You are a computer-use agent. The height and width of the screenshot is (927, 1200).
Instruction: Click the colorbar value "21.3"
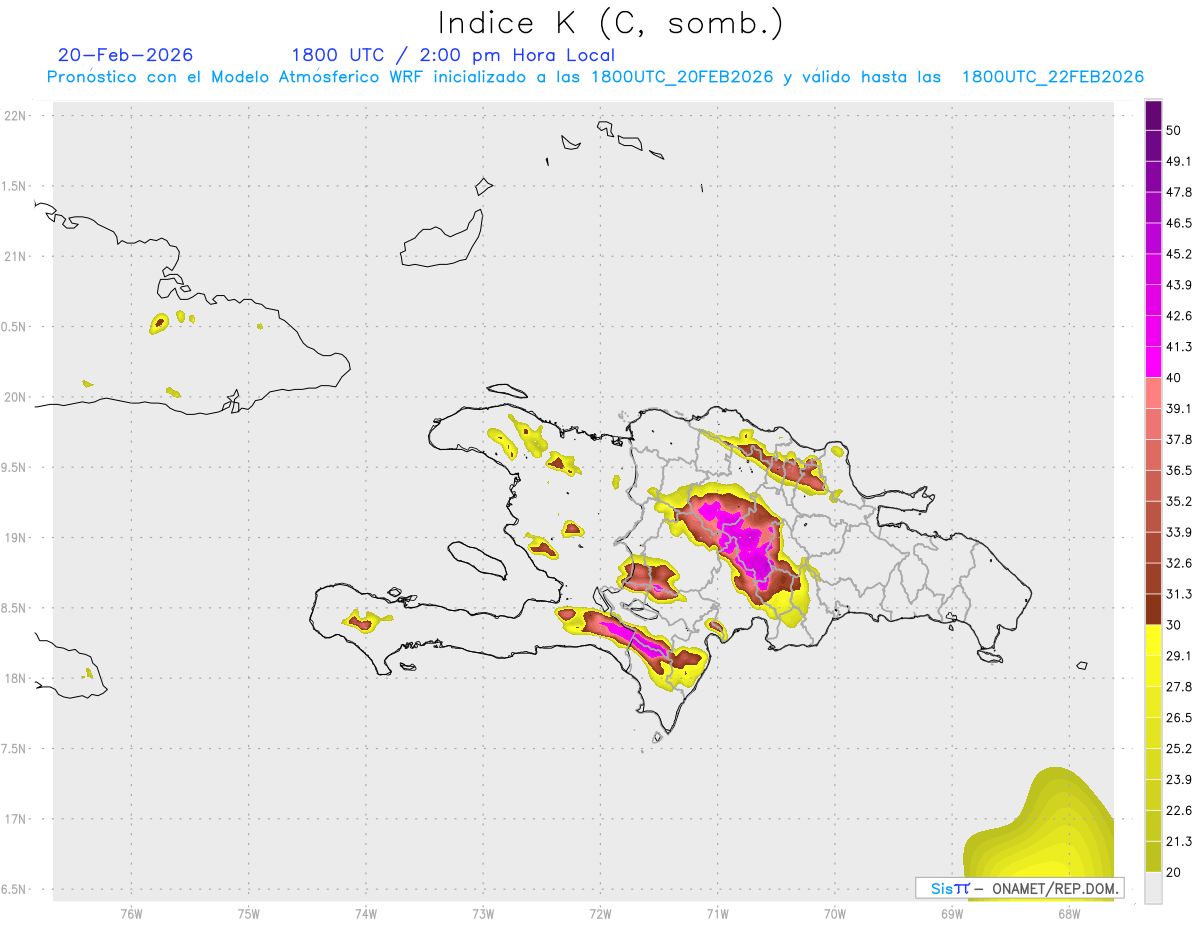(x=1180, y=841)
